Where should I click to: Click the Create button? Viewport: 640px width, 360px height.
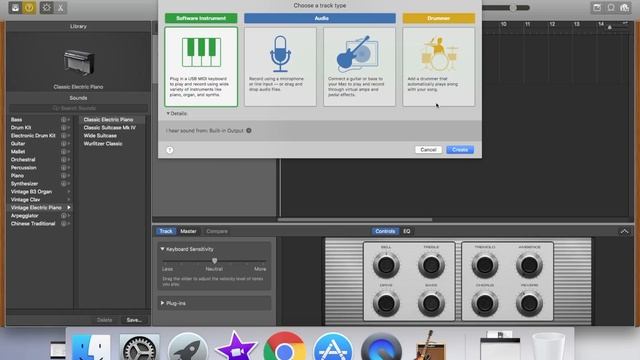point(460,150)
